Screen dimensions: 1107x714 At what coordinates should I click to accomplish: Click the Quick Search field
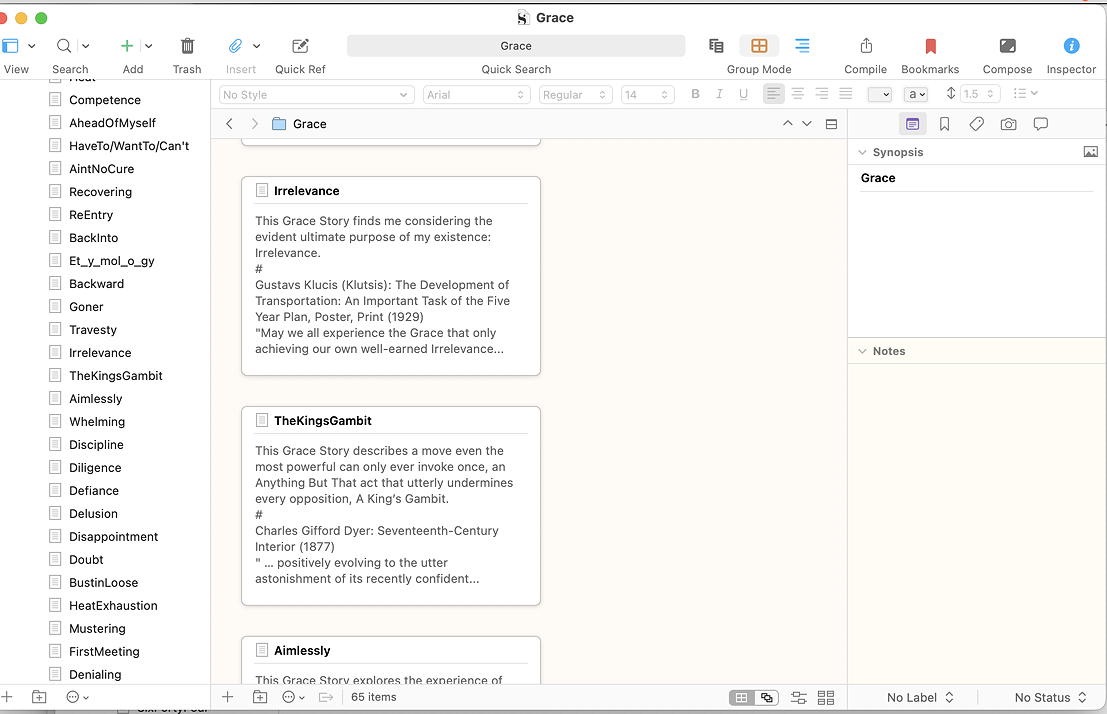(x=516, y=46)
